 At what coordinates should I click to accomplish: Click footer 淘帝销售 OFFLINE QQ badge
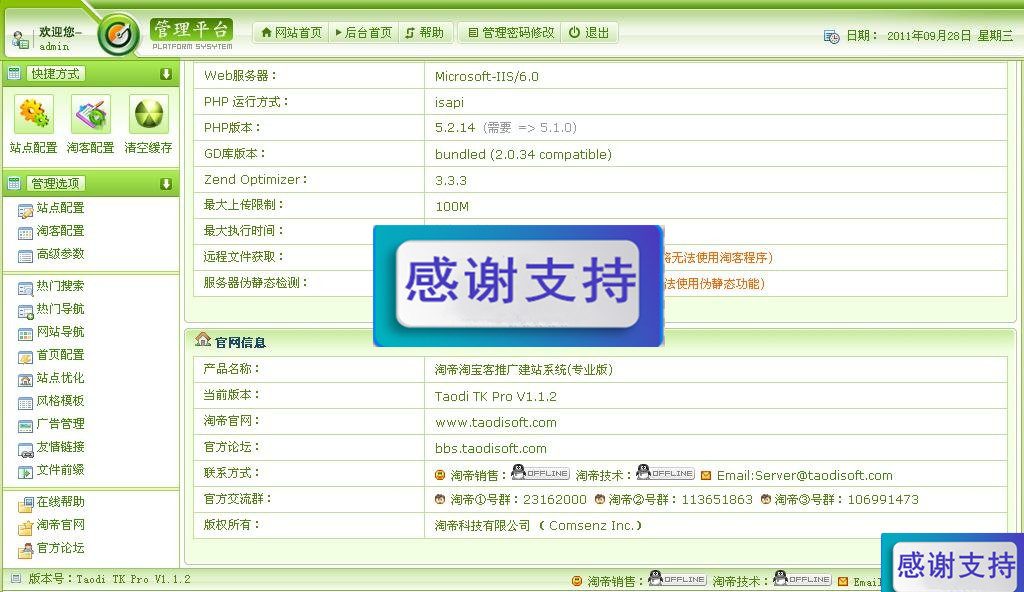(x=677, y=578)
